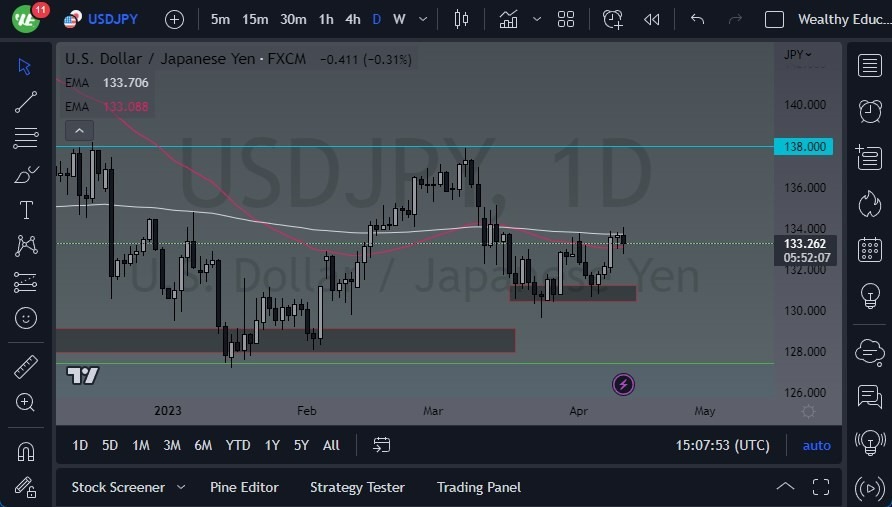Select the brush drawing tool
The height and width of the screenshot is (507, 892).
pyautogui.click(x=26, y=174)
